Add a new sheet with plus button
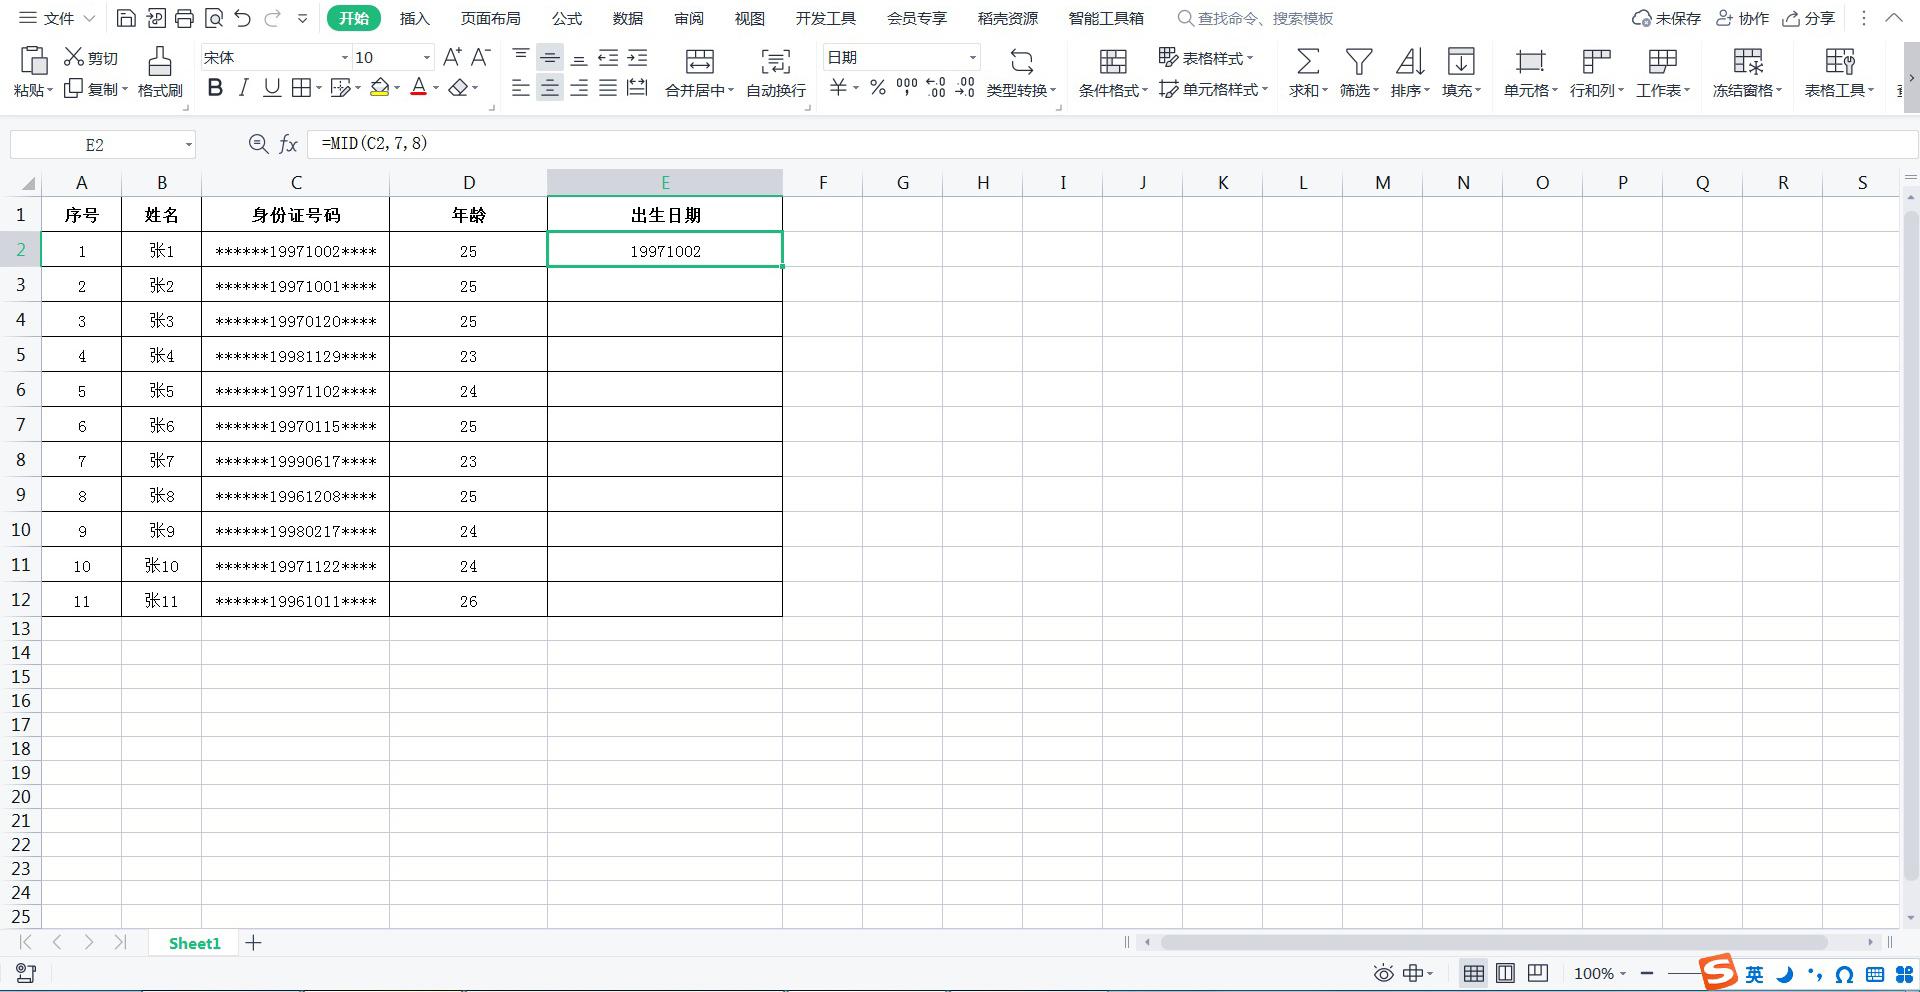Image resolution: width=1920 pixels, height=992 pixels. [253, 942]
